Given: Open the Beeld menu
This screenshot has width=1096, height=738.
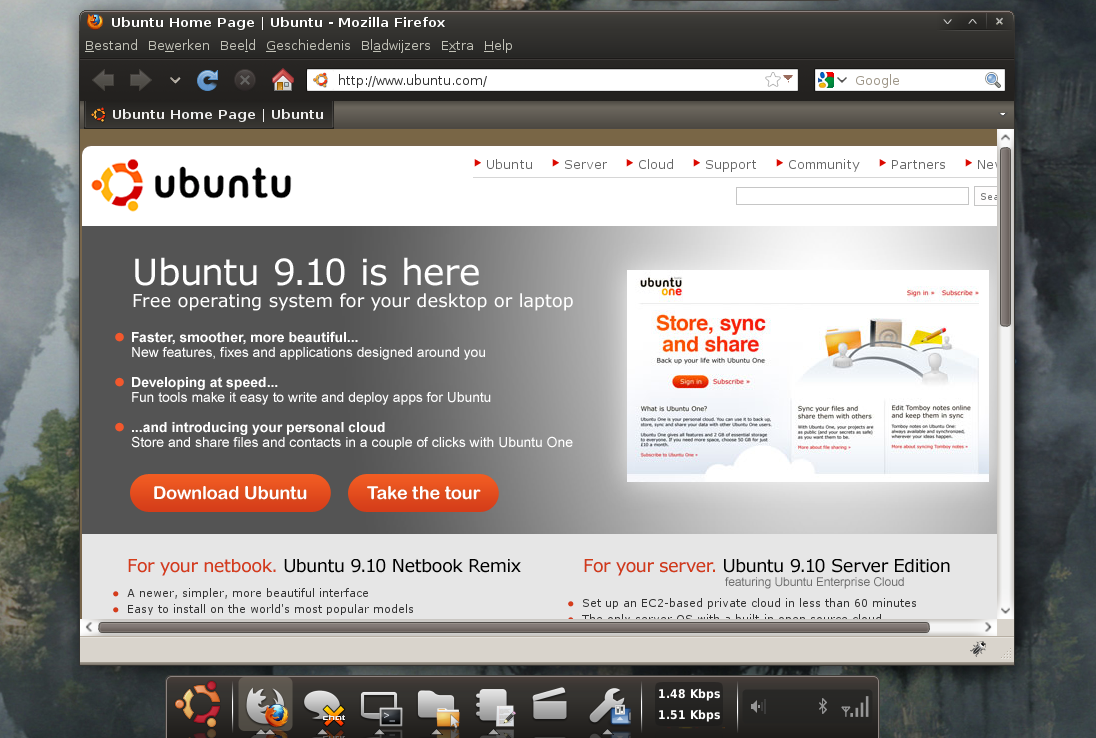Looking at the screenshot, I should coord(238,45).
